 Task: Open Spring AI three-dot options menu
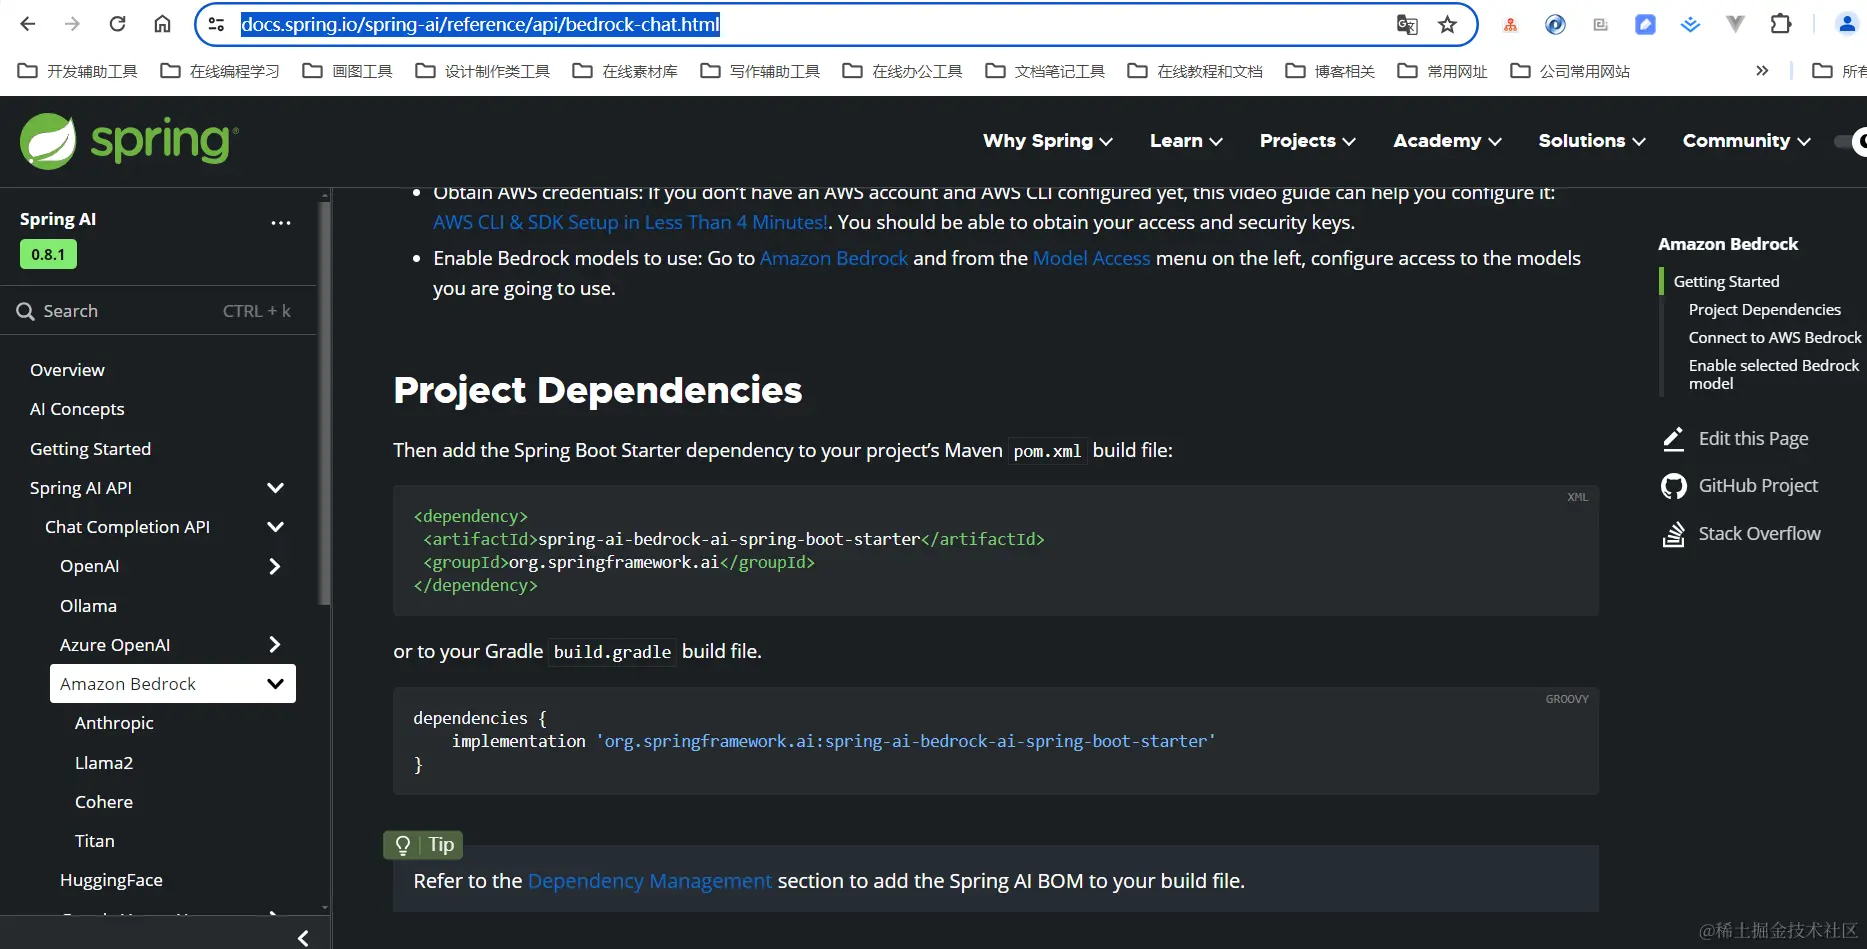click(x=281, y=222)
